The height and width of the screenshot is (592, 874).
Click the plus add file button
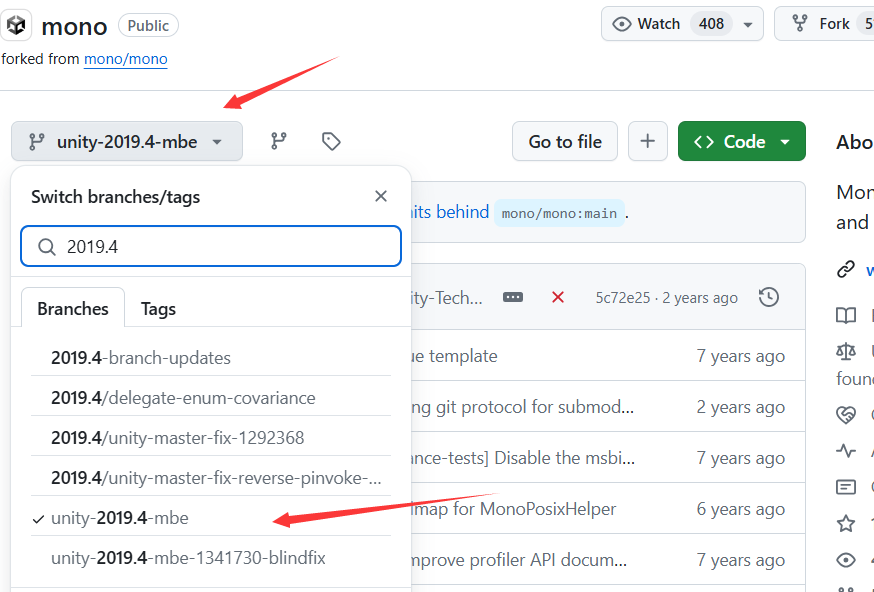[x=647, y=142]
